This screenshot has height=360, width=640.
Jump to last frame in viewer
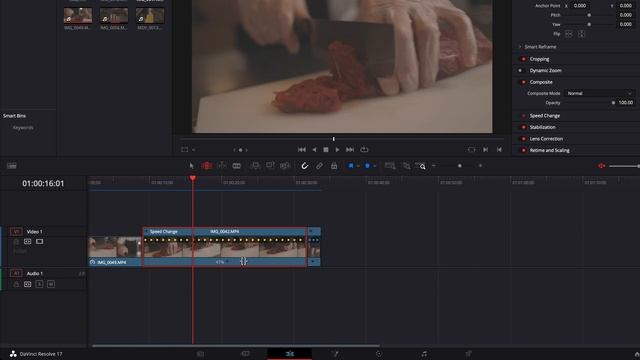point(350,150)
